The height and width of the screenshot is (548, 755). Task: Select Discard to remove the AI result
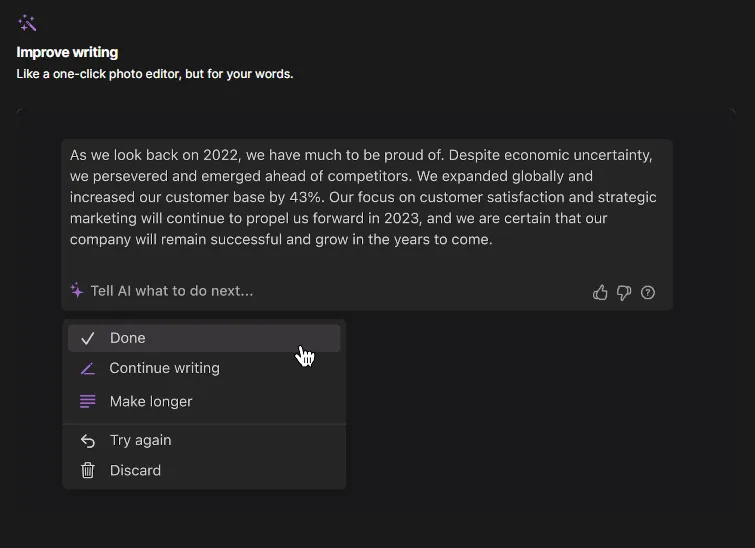[x=204, y=470]
